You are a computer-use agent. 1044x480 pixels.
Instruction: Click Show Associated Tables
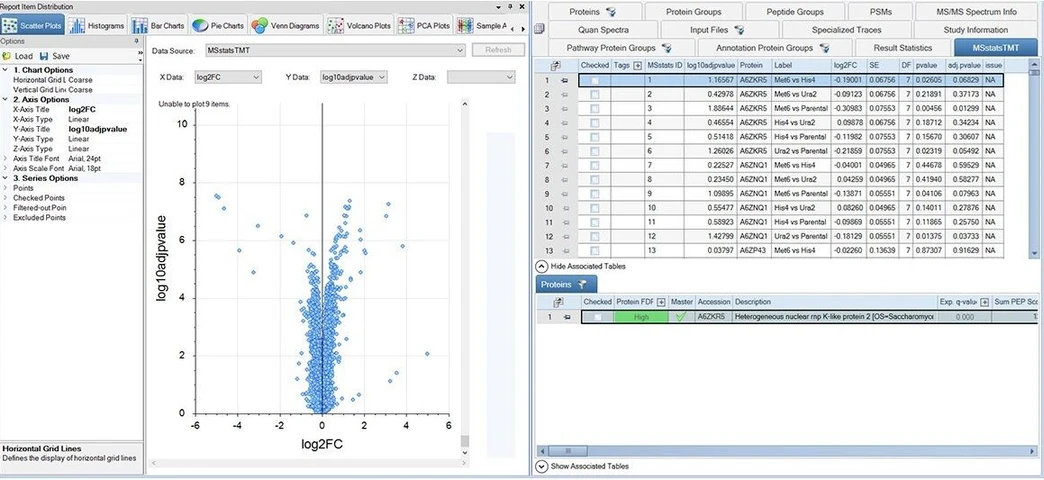coord(582,466)
